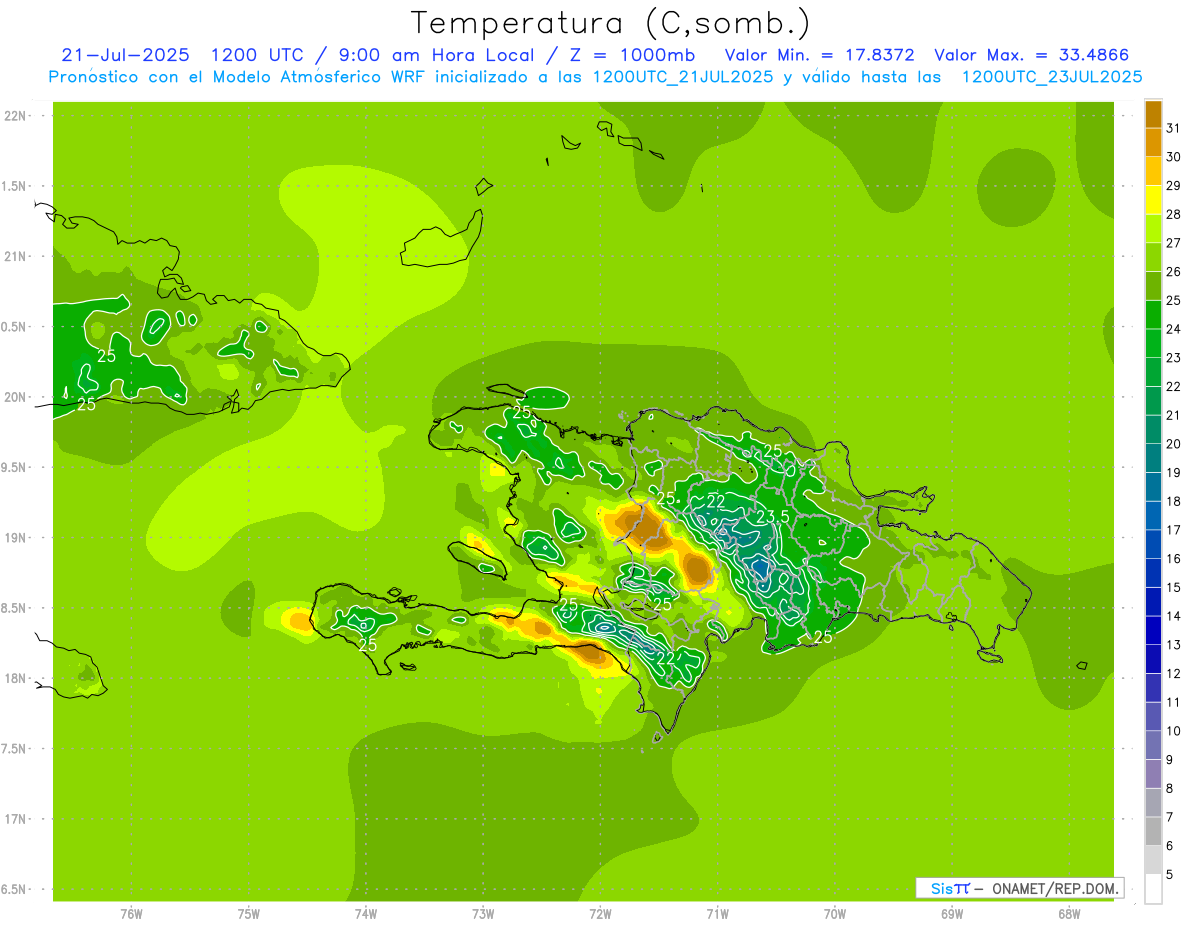Click colorbar label "18"
Image resolution: width=1200 pixels, height=927 pixels.
pos(1174,501)
